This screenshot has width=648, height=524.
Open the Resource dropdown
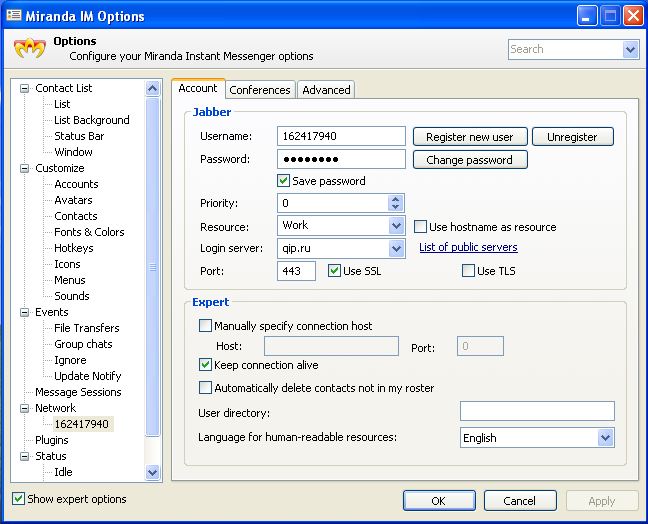click(396, 226)
